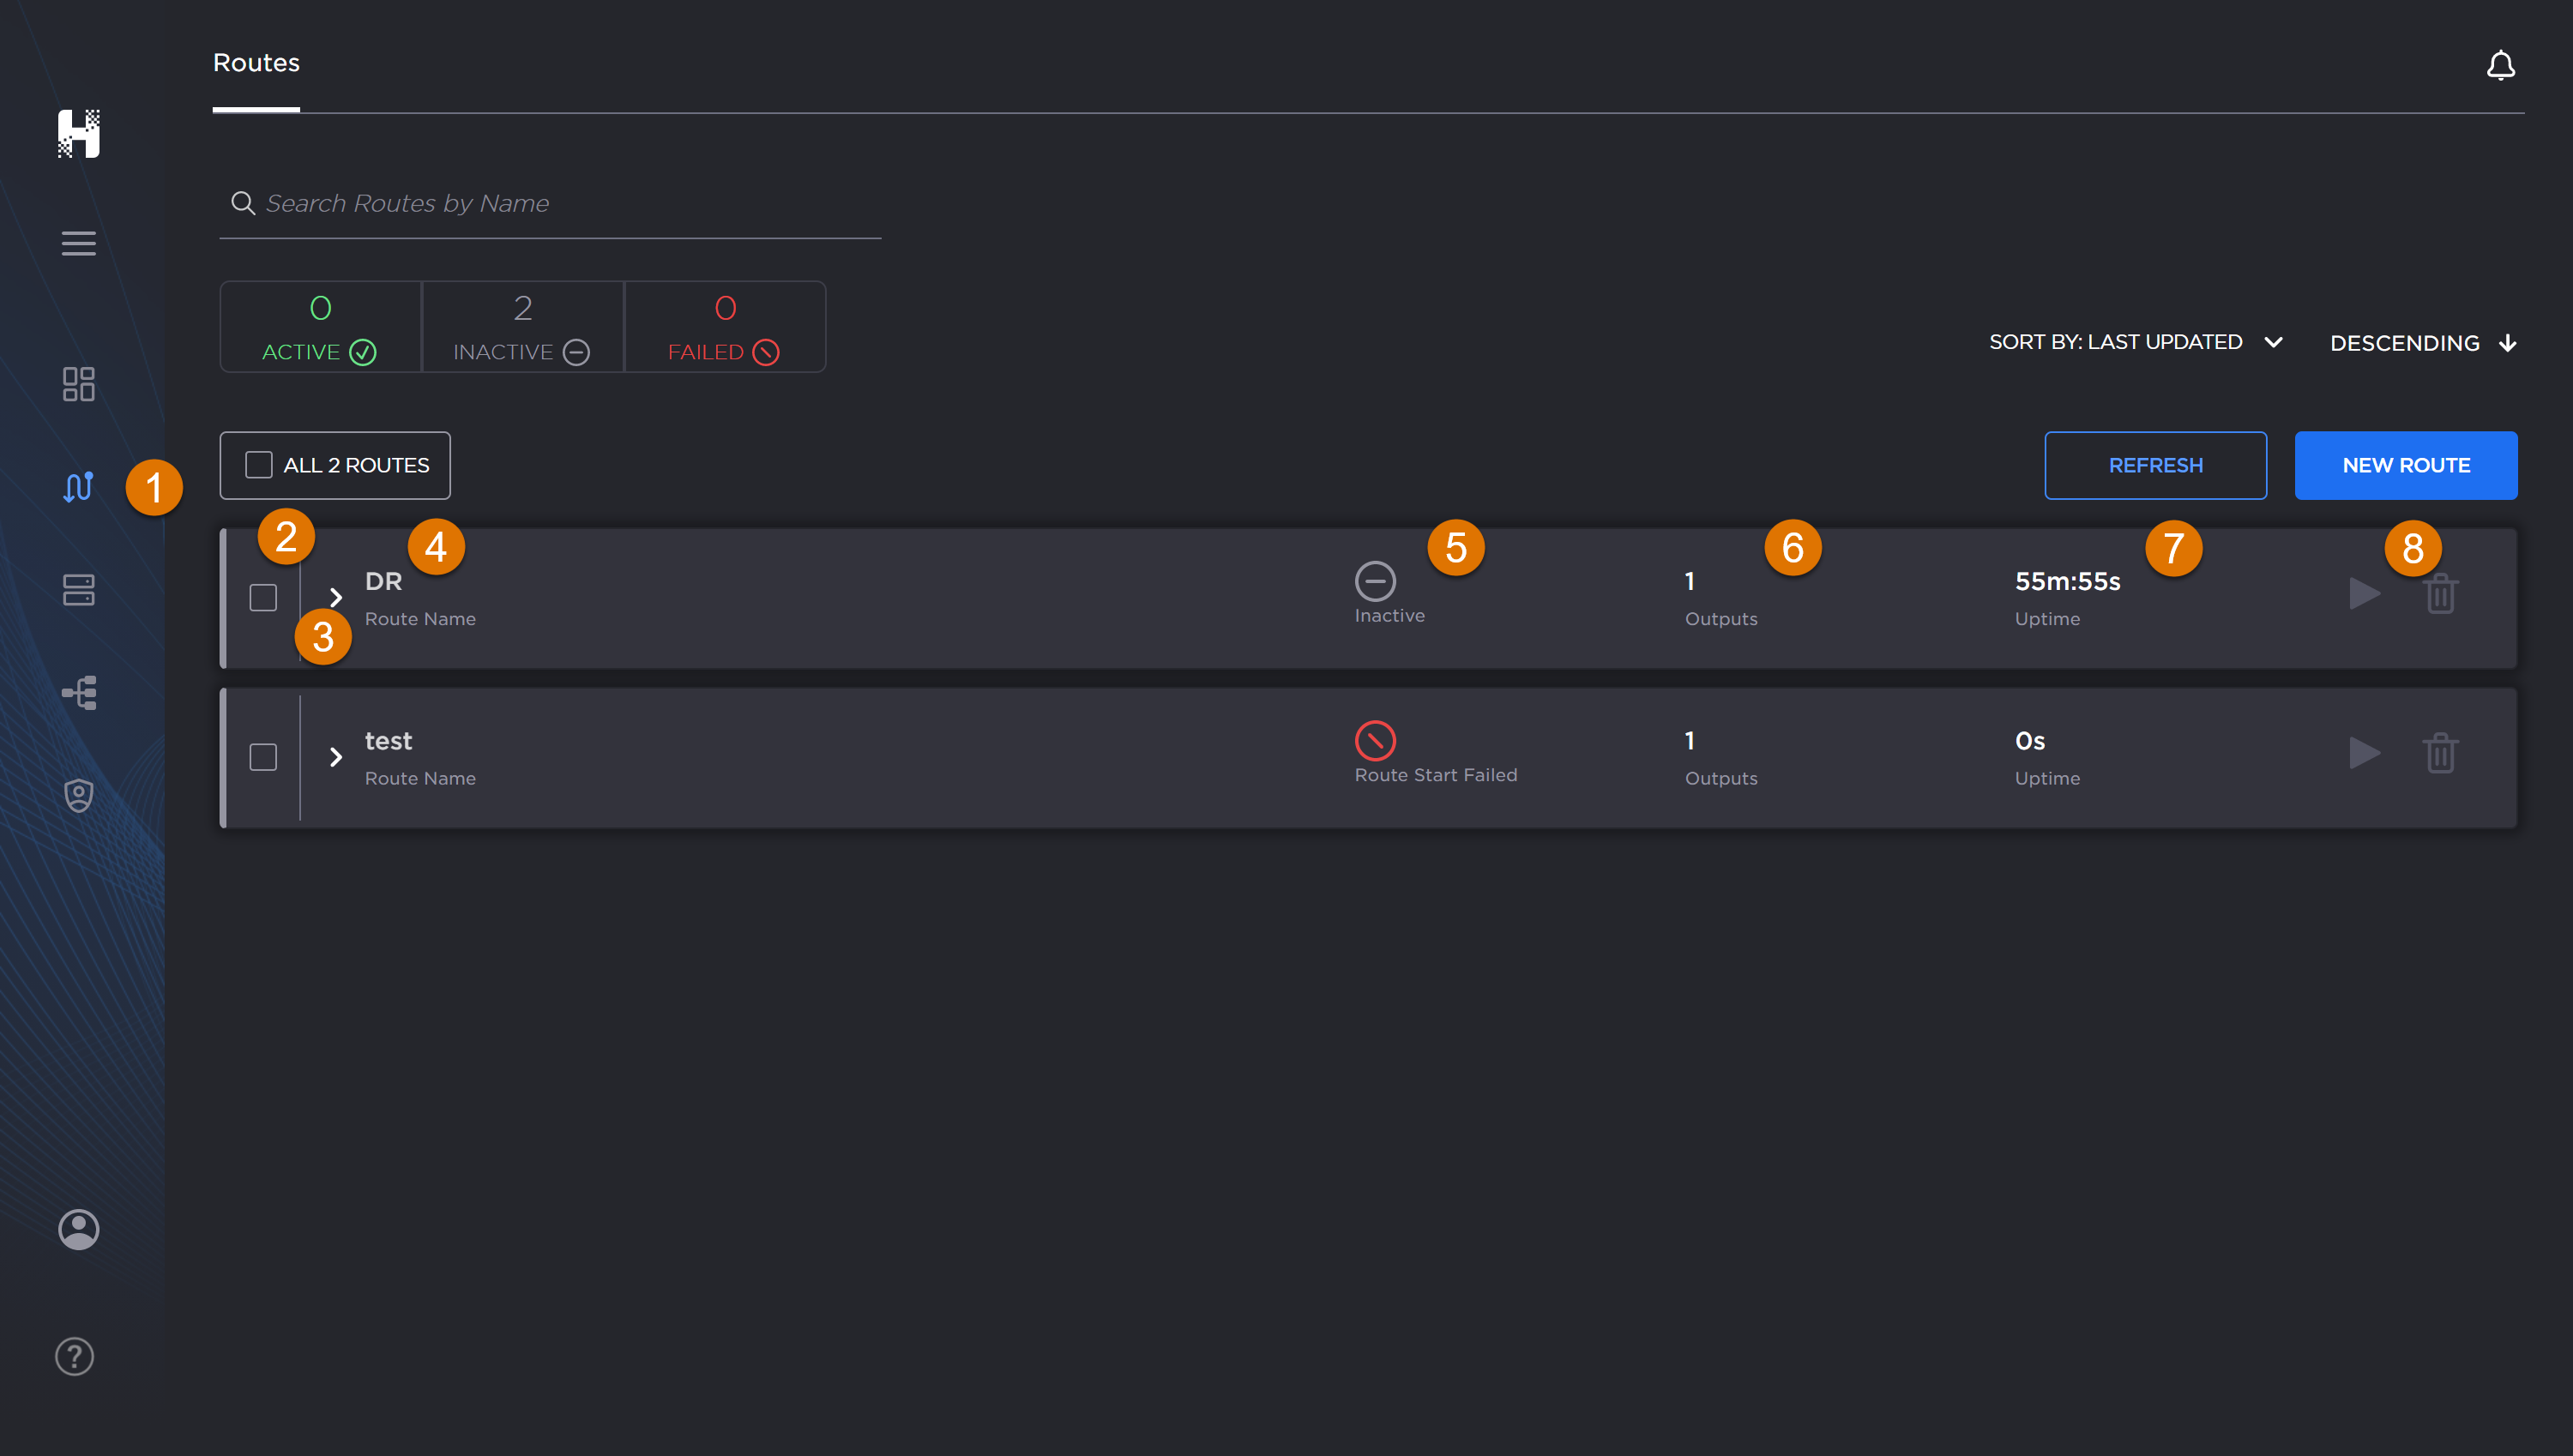Screen dimensions: 2573x1456
Task: Expand the DR route row chevron
Action: tap(336, 597)
